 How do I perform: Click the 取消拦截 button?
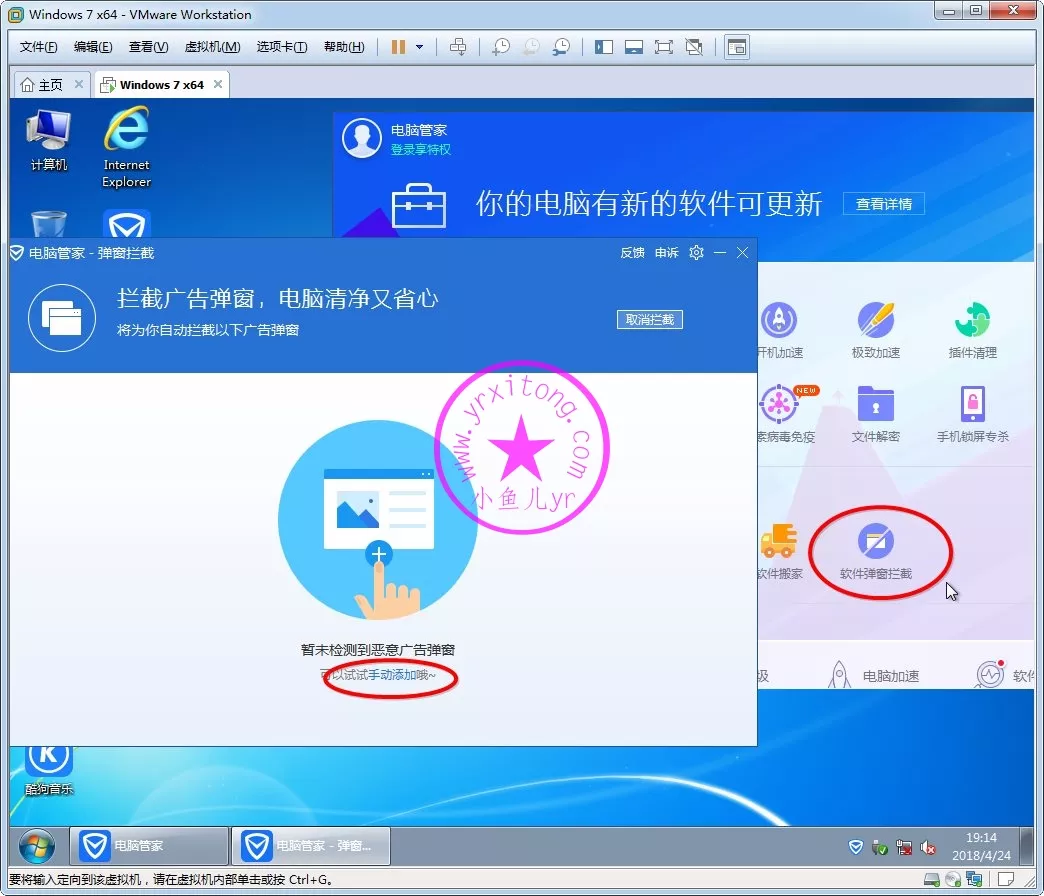[x=650, y=320]
